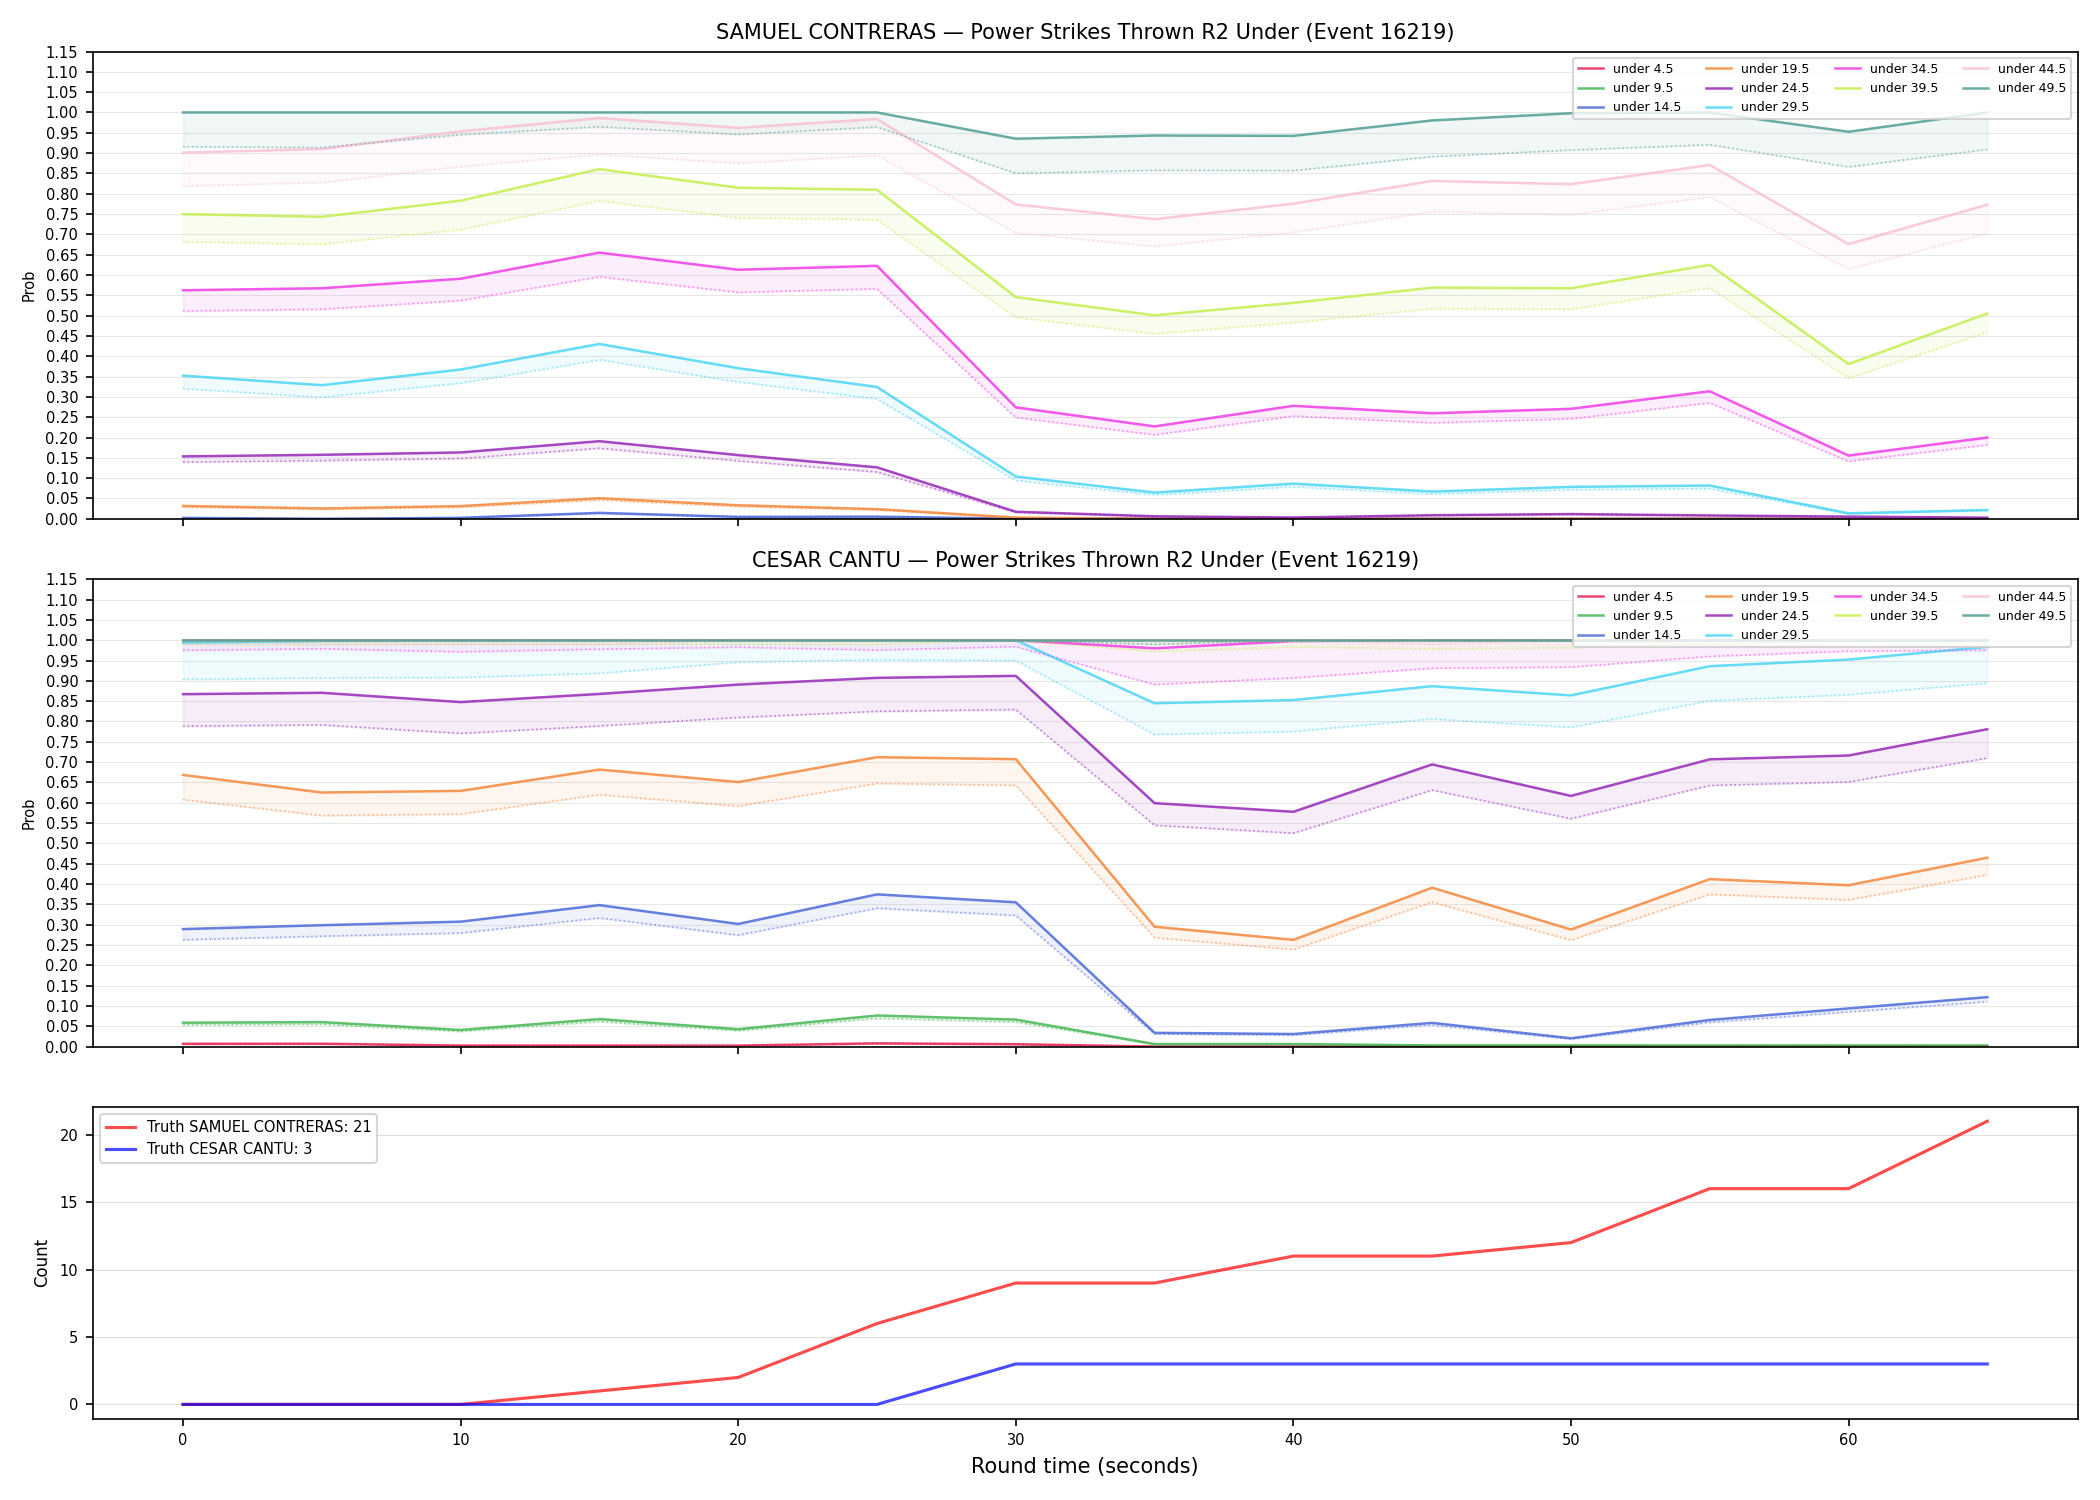Image resolution: width=2100 pixels, height=1500 pixels.
Task: Click 'Prob' axis label of Samuel Contreras chart
Action: 29,286
